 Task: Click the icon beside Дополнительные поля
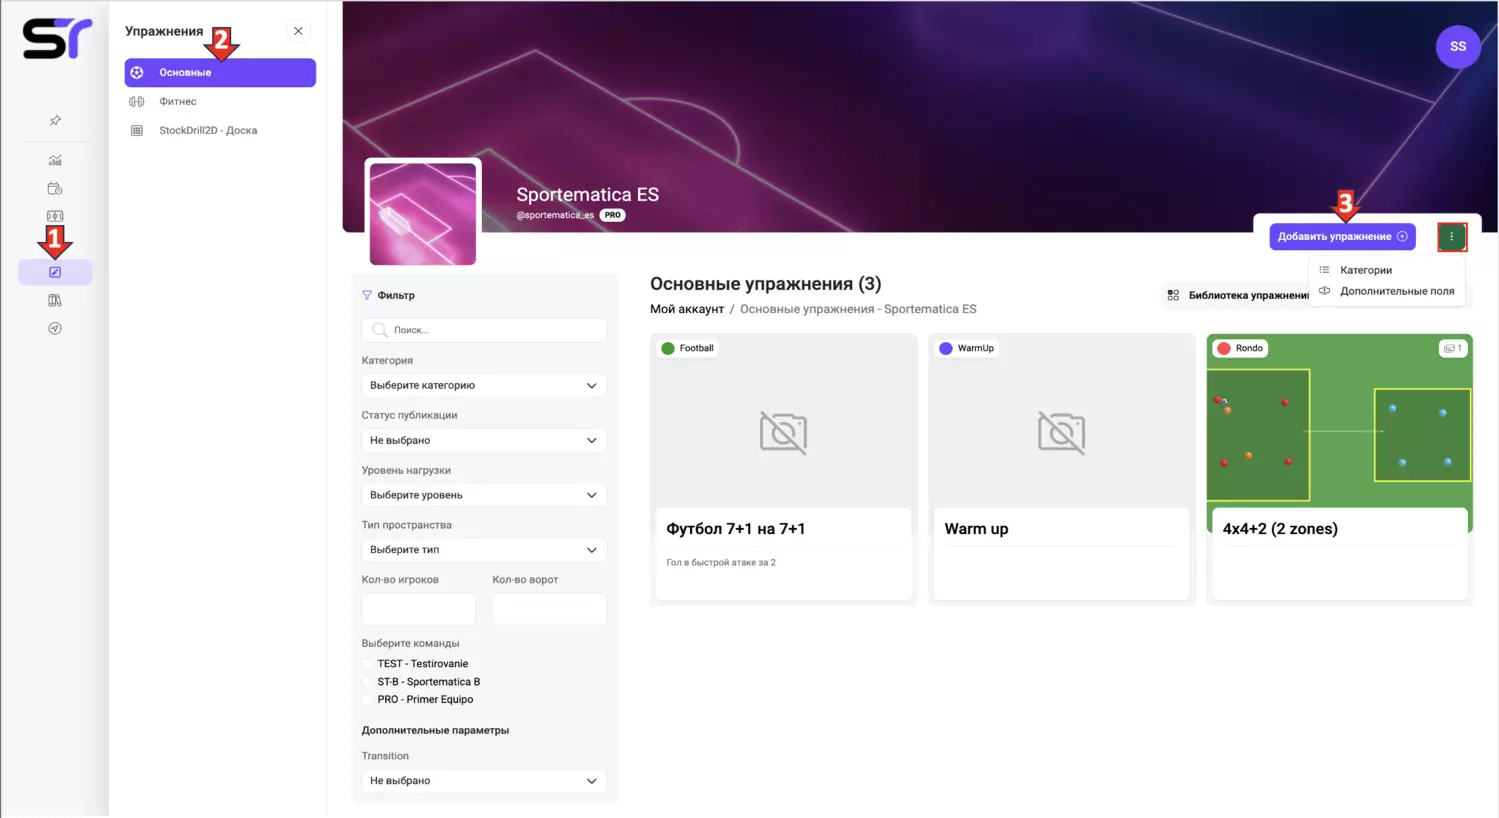tap(1324, 291)
